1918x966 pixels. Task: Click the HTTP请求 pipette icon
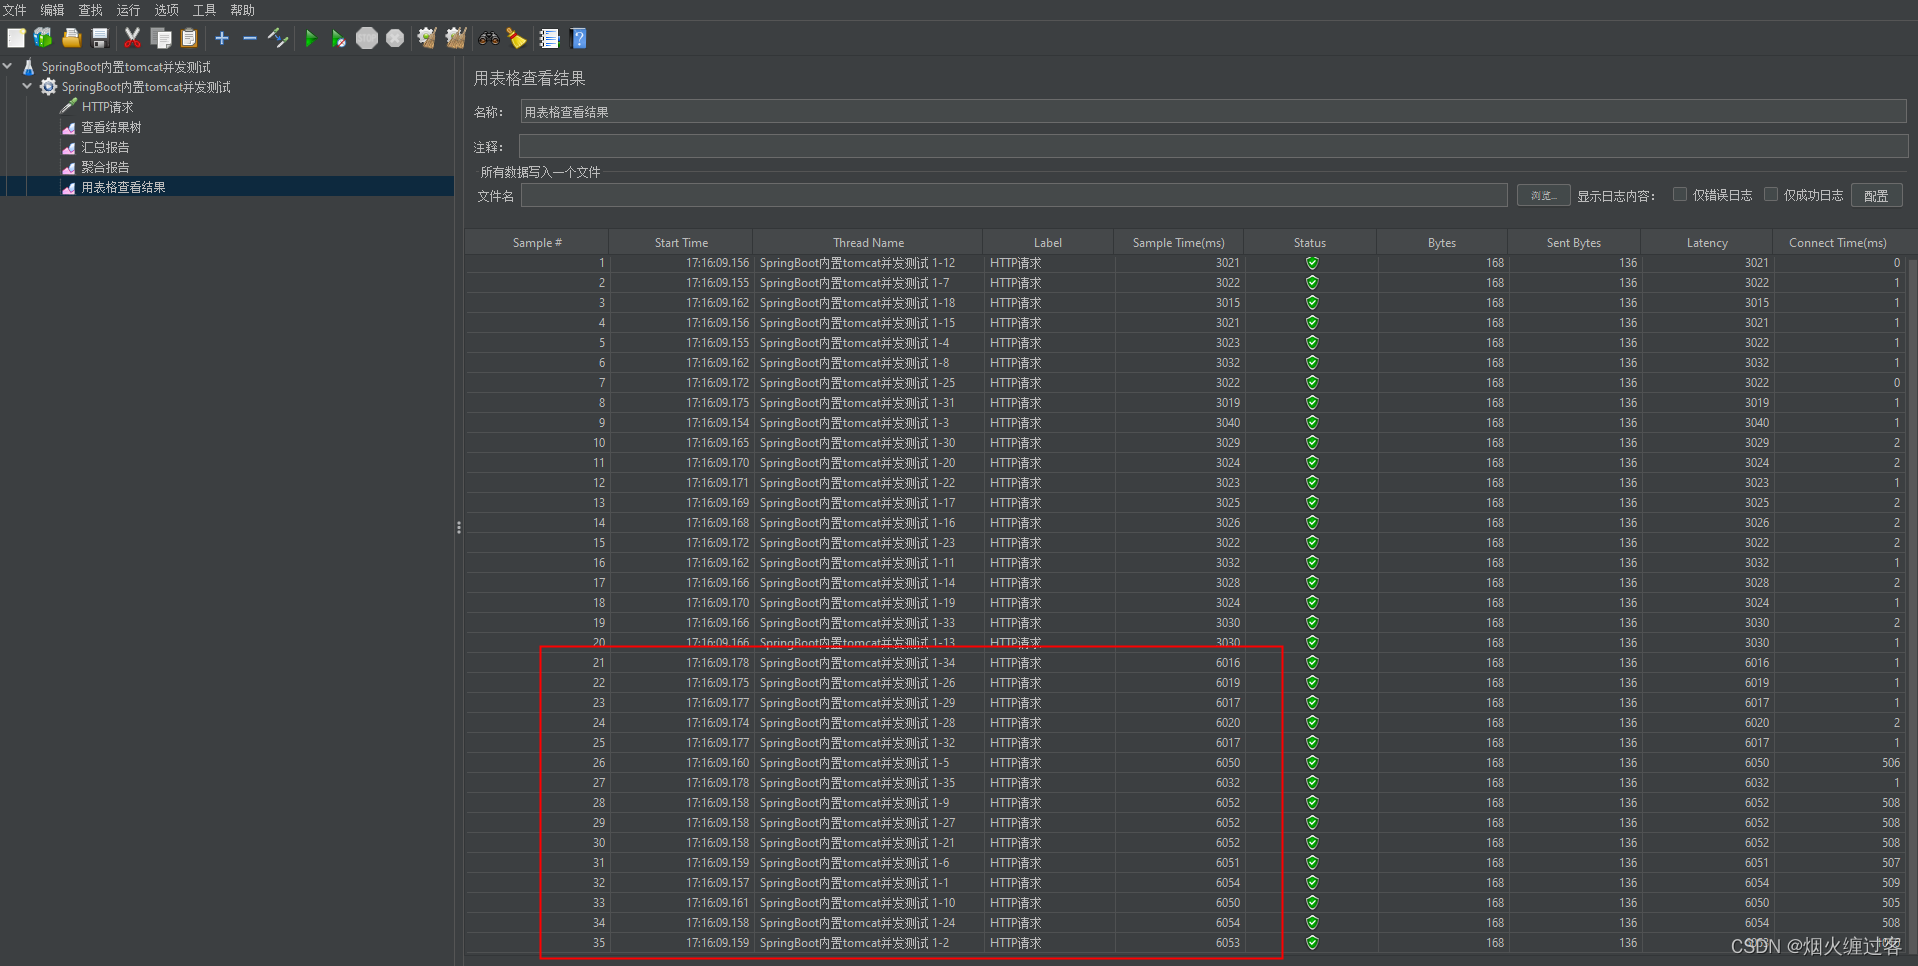coord(68,106)
